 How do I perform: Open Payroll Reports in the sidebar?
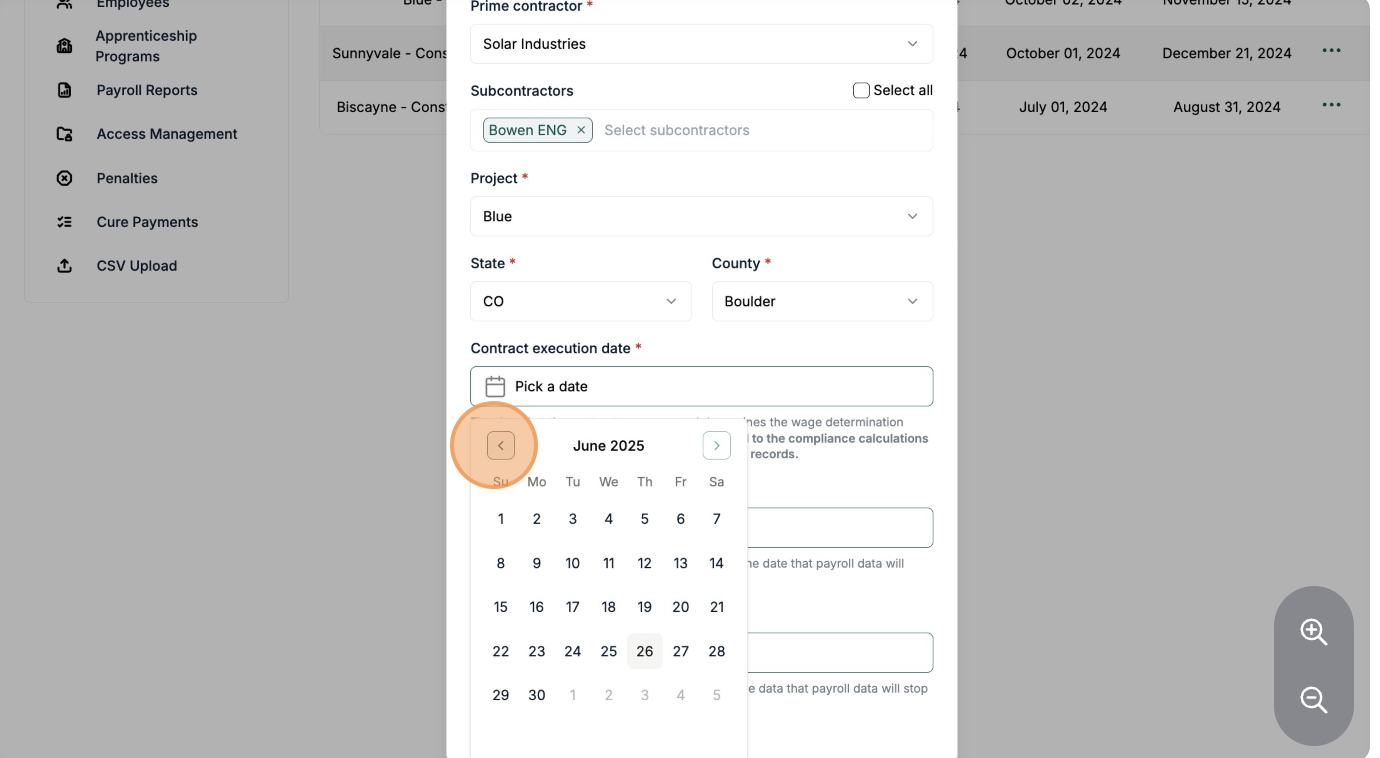[147, 90]
